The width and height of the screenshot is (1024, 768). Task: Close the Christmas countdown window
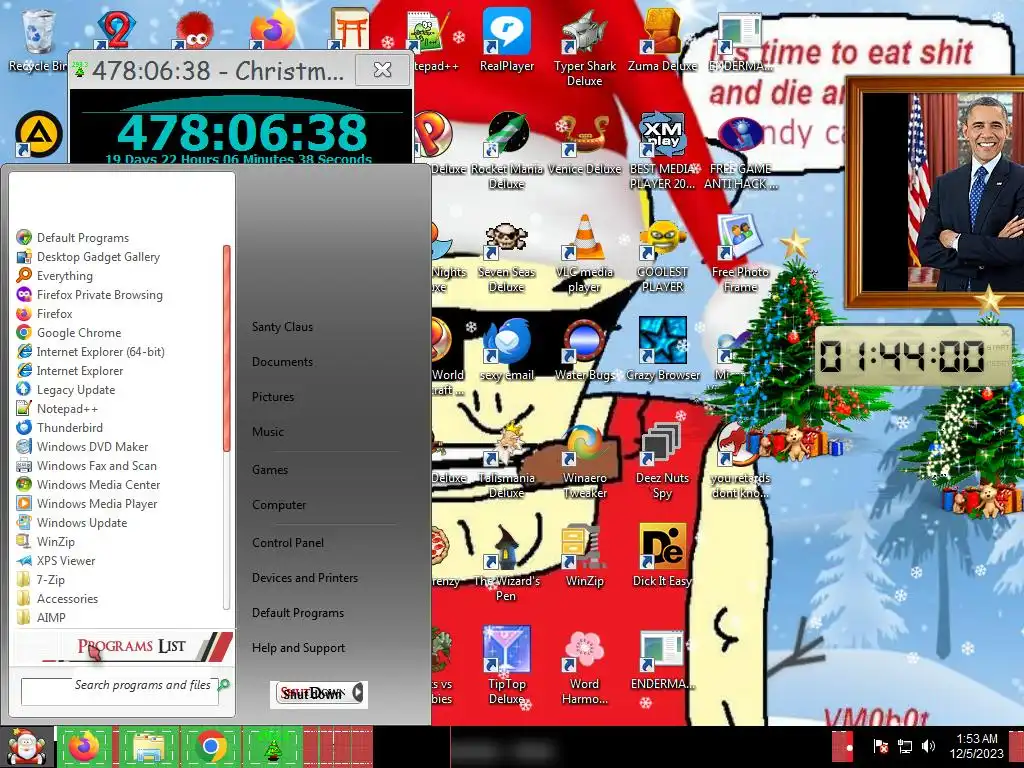(382, 69)
